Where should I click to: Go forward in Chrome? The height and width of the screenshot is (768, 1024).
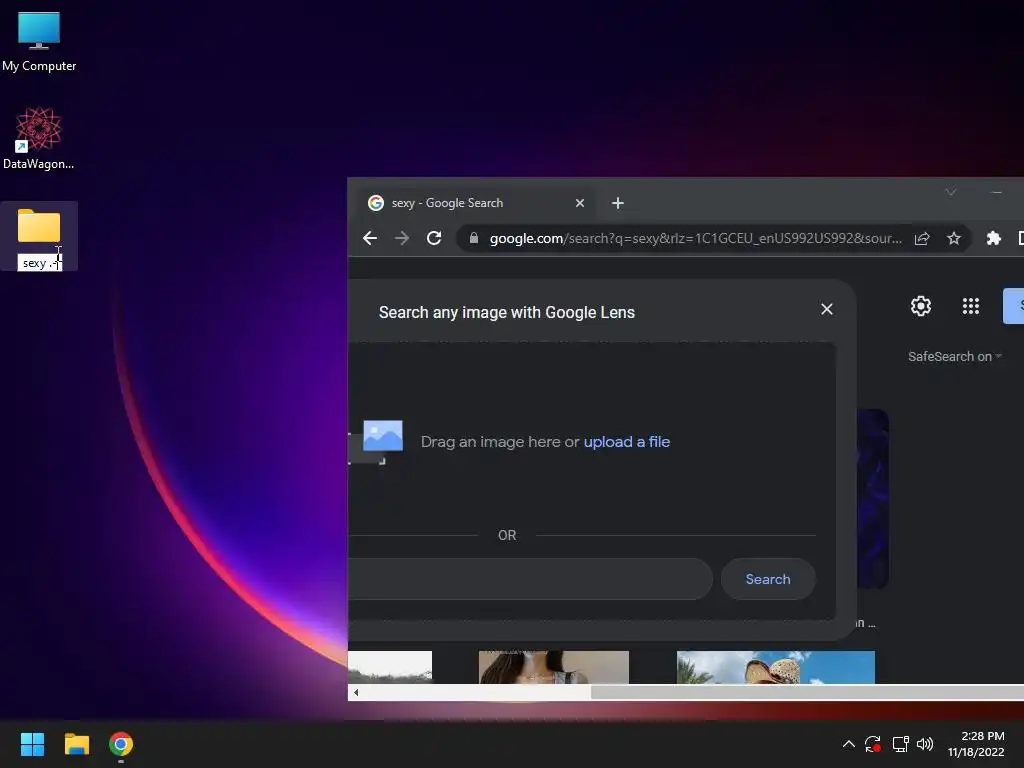[x=402, y=238]
